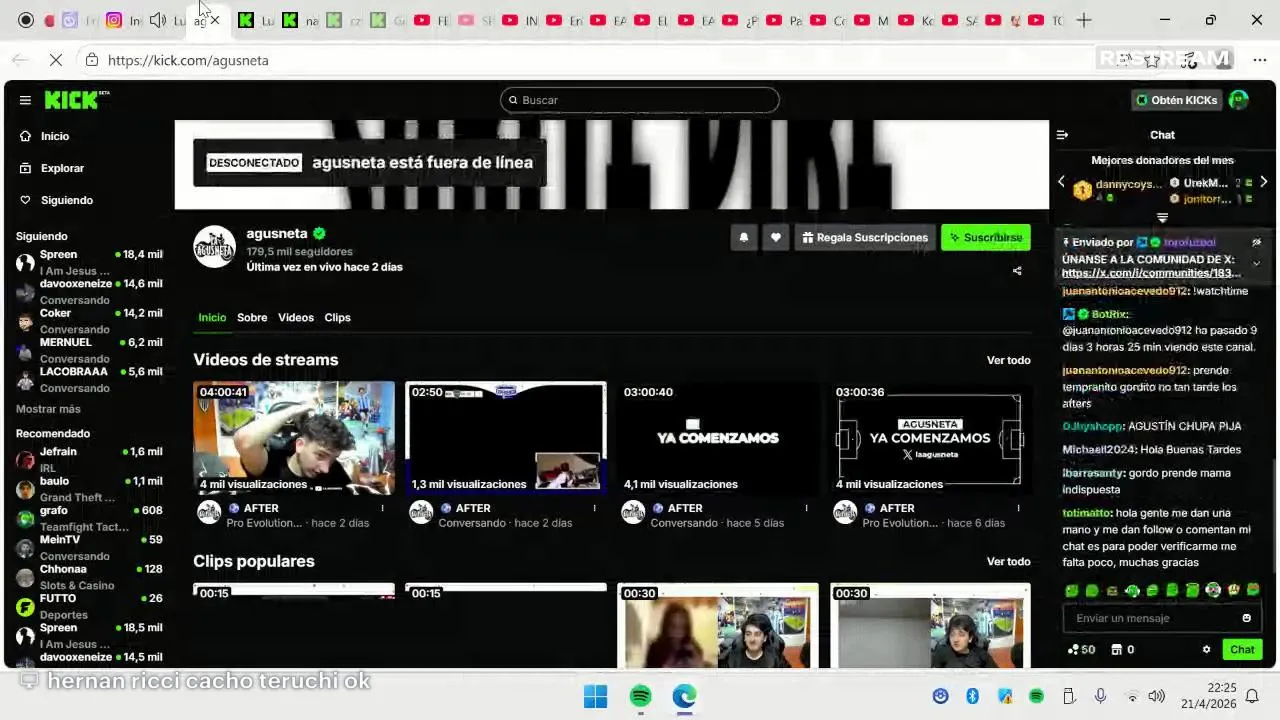Collapse the chat panel
Viewport: 1280px width, 720px height.
pyautogui.click(x=1063, y=135)
